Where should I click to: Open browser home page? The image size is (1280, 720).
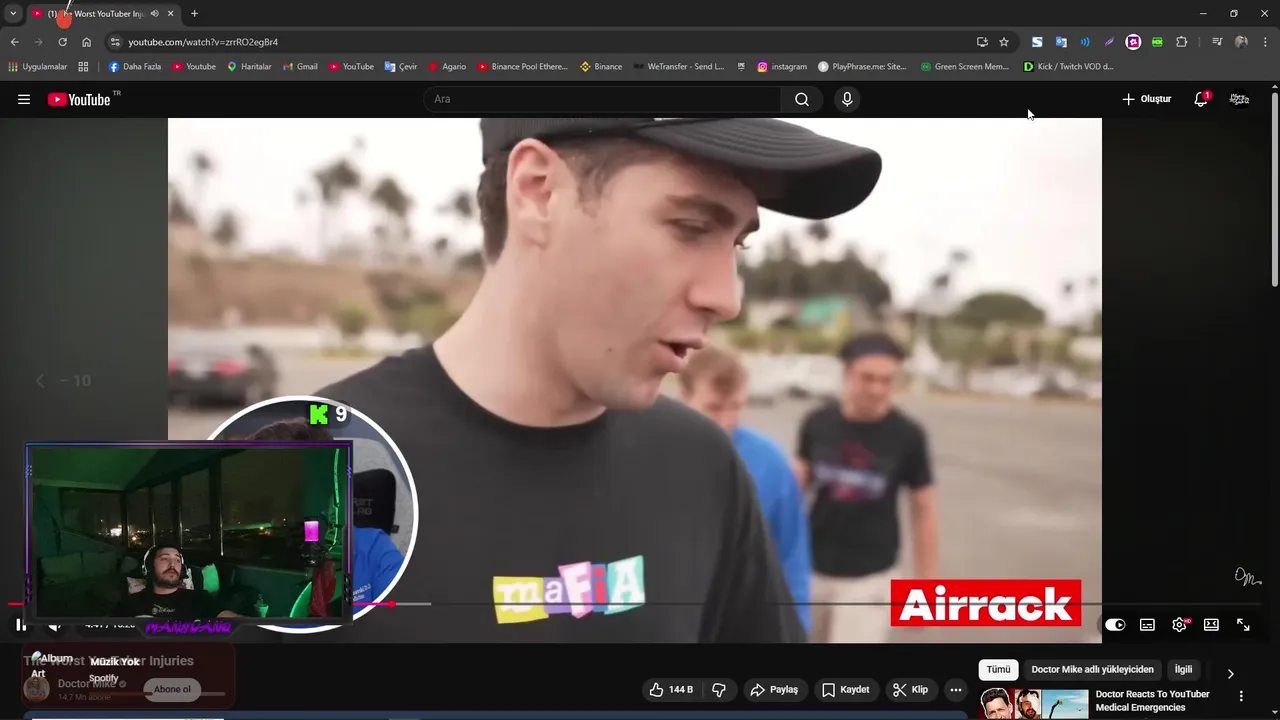click(86, 42)
